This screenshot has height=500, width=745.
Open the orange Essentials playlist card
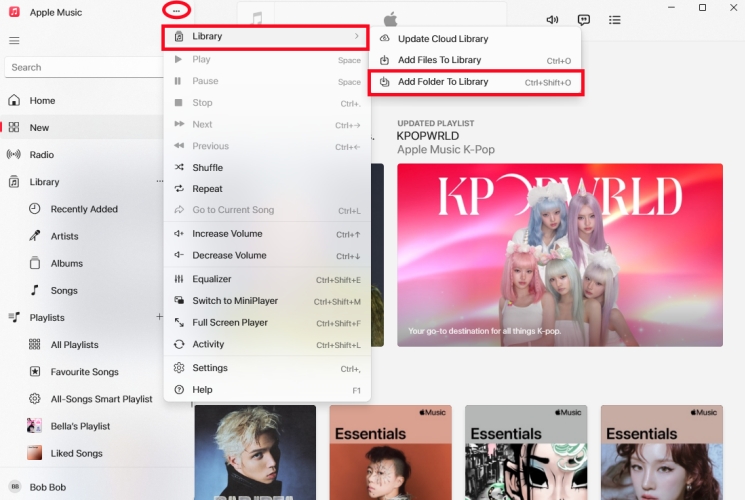(391, 452)
